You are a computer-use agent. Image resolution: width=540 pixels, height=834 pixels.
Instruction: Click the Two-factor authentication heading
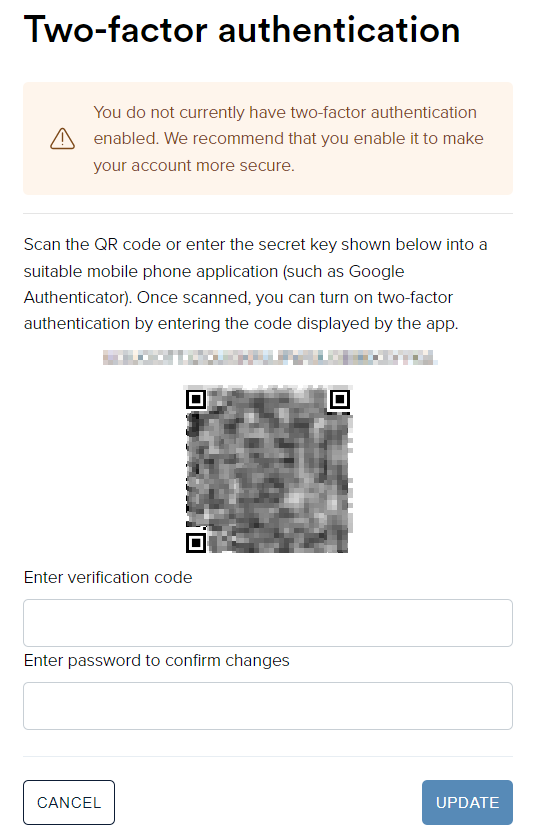tap(242, 30)
